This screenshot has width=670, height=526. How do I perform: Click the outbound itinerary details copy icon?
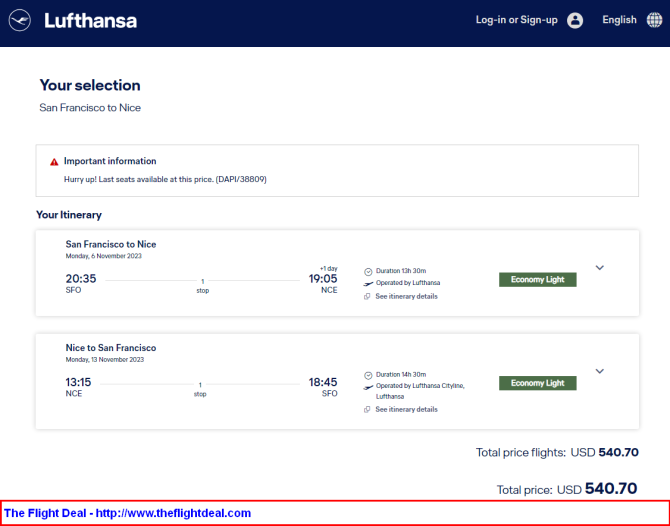coord(367,297)
